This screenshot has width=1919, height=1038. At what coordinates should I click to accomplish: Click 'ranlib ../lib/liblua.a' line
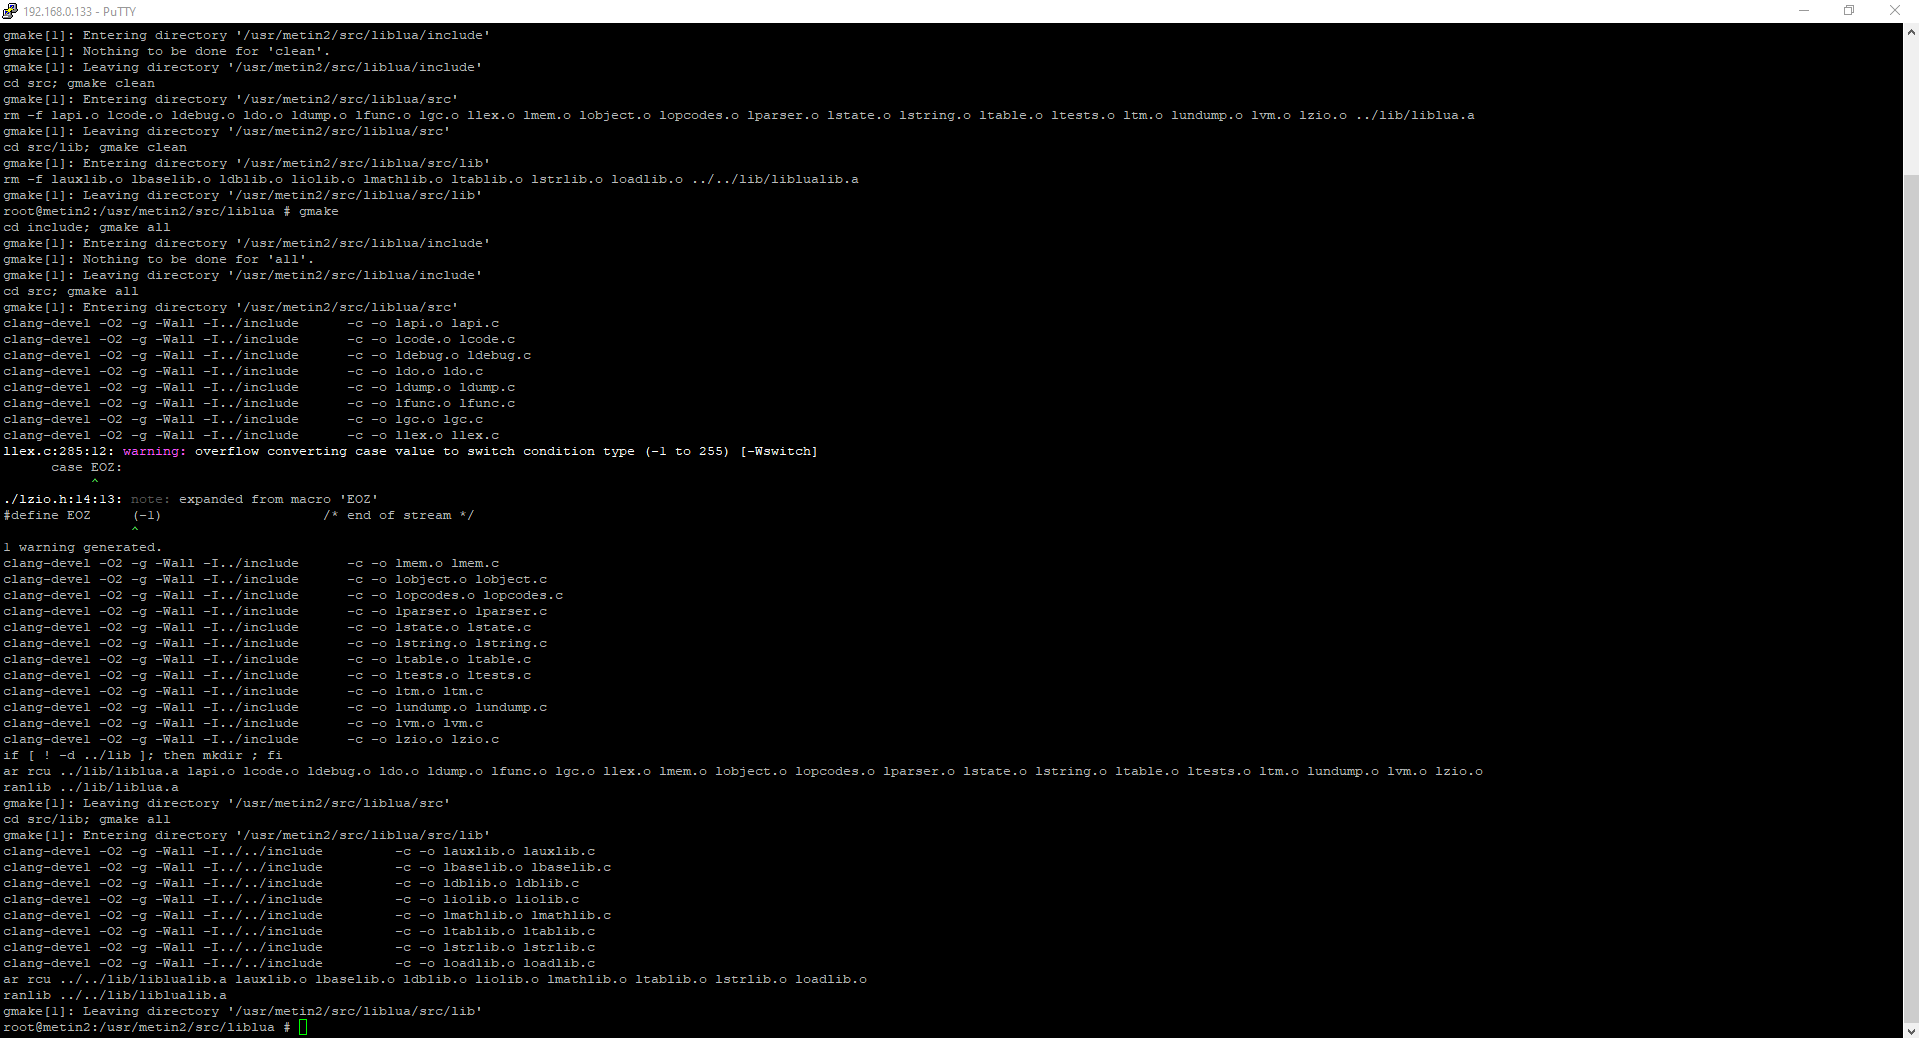(91, 787)
